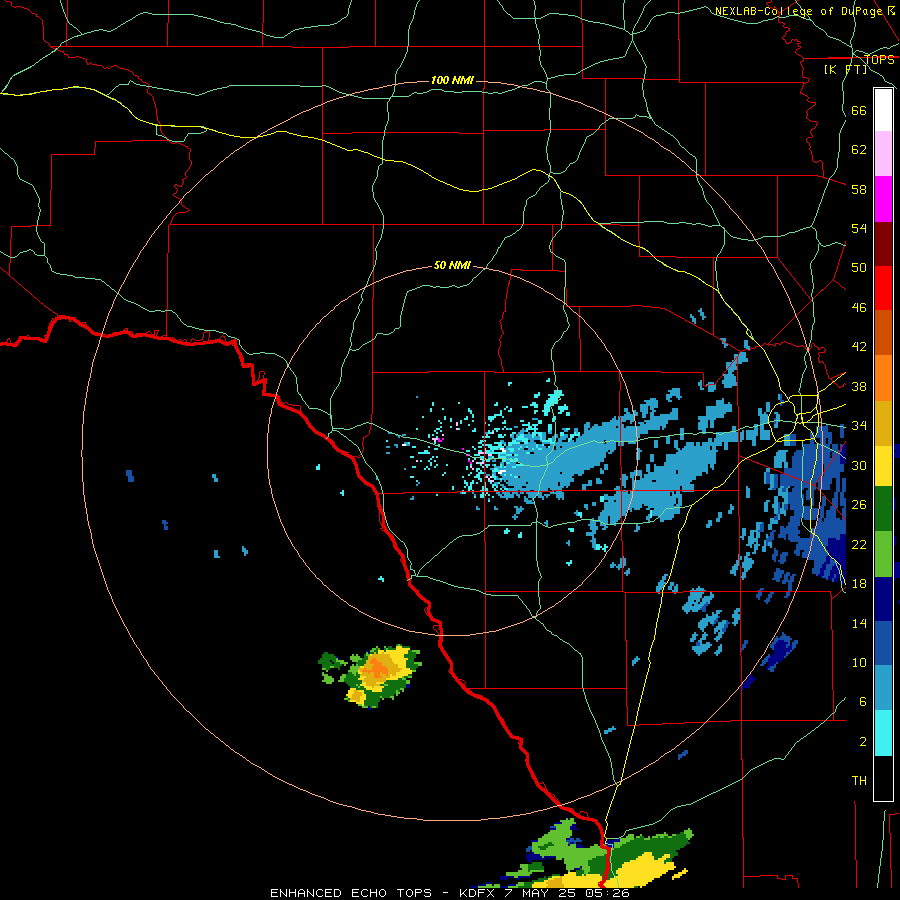Click the medium blue 18 kft swatch
The width and height of the screenshot is (900, 900).
click(x=883, y=643)
